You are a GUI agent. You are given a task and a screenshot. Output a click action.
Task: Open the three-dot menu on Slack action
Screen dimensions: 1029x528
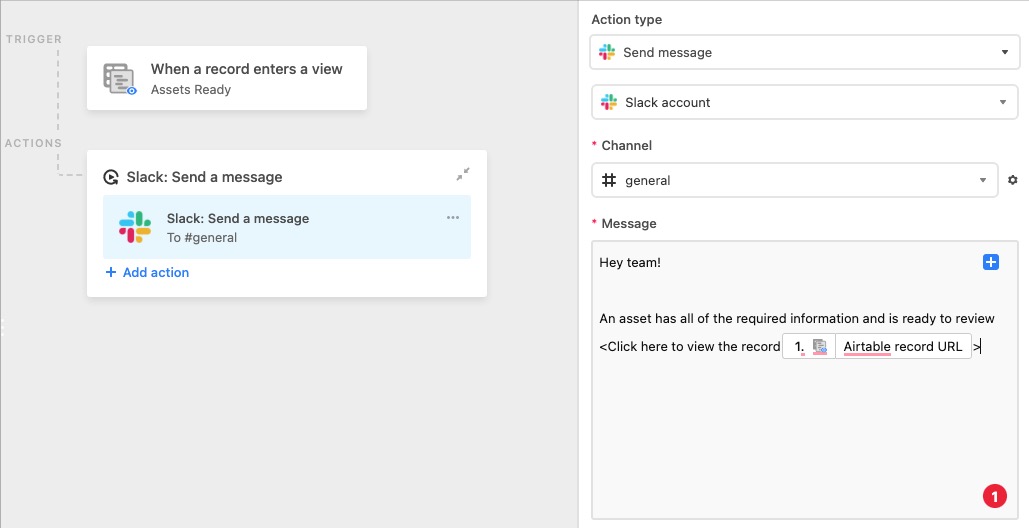[453, 218]
